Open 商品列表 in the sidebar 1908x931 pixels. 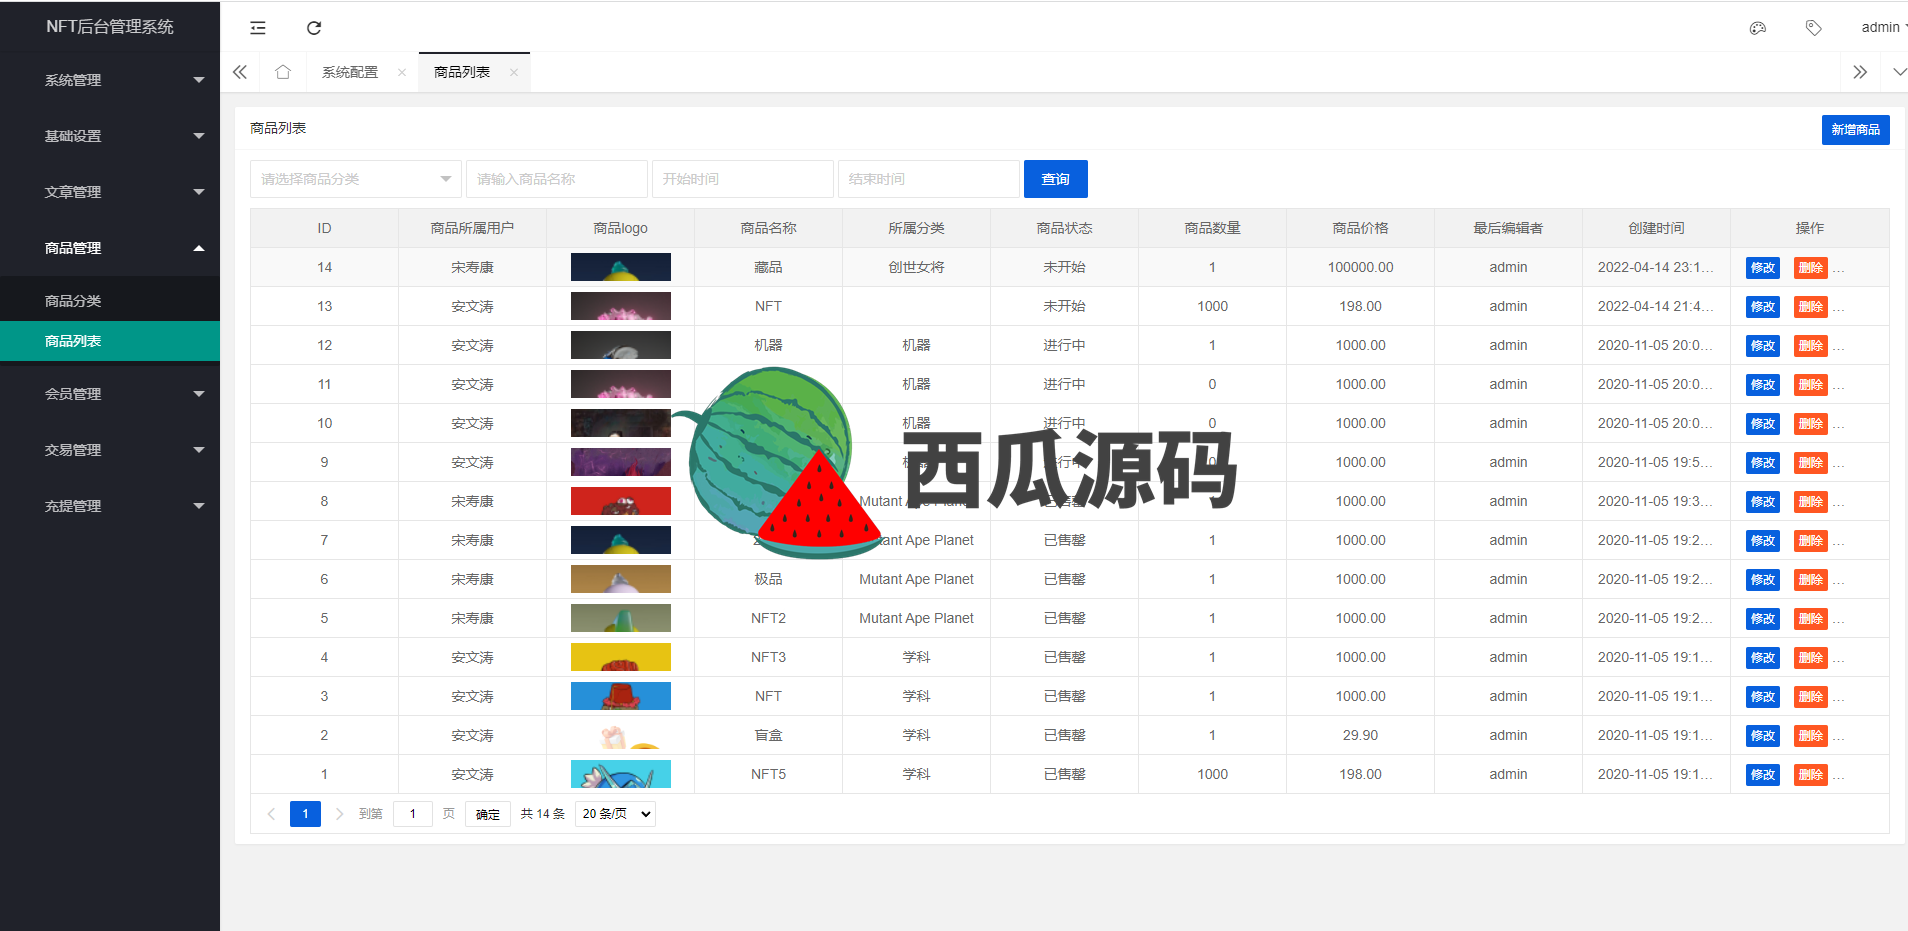pos(110,341)
